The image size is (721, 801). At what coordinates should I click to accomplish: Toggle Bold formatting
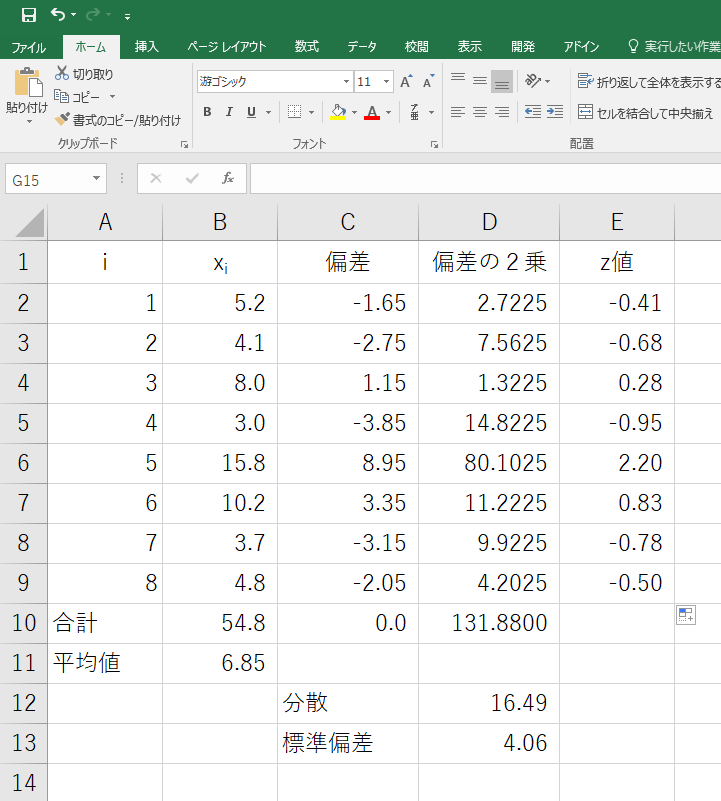click(207, 112)
